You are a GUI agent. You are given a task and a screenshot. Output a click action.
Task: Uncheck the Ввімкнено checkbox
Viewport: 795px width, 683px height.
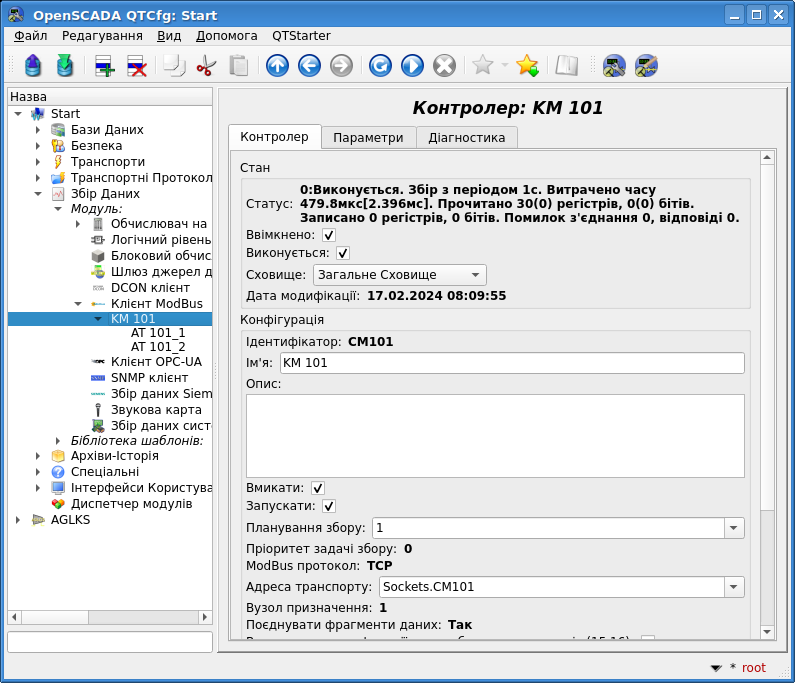(x=329, y=235)
